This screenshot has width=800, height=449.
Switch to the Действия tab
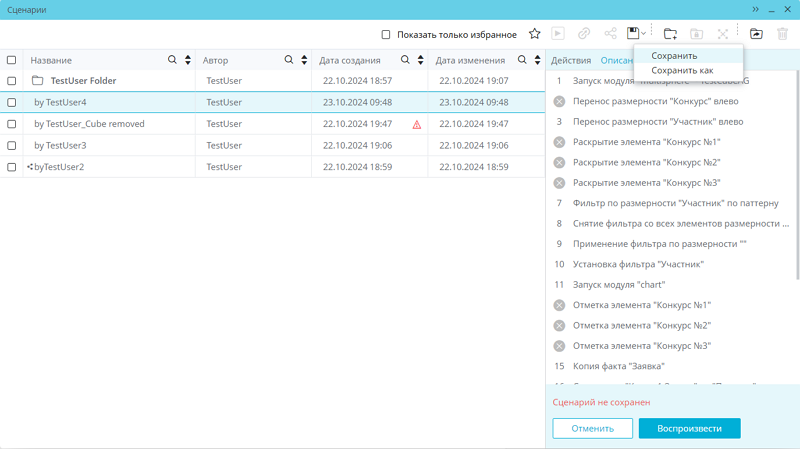pos(571,61)
